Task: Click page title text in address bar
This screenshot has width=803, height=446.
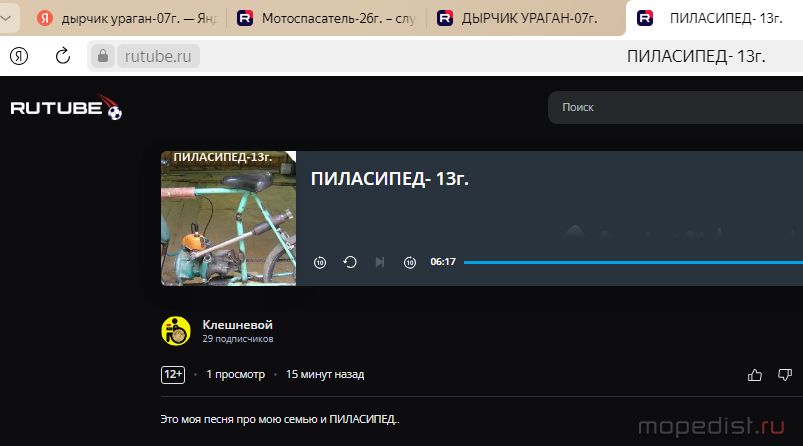Action: [696, 56]
